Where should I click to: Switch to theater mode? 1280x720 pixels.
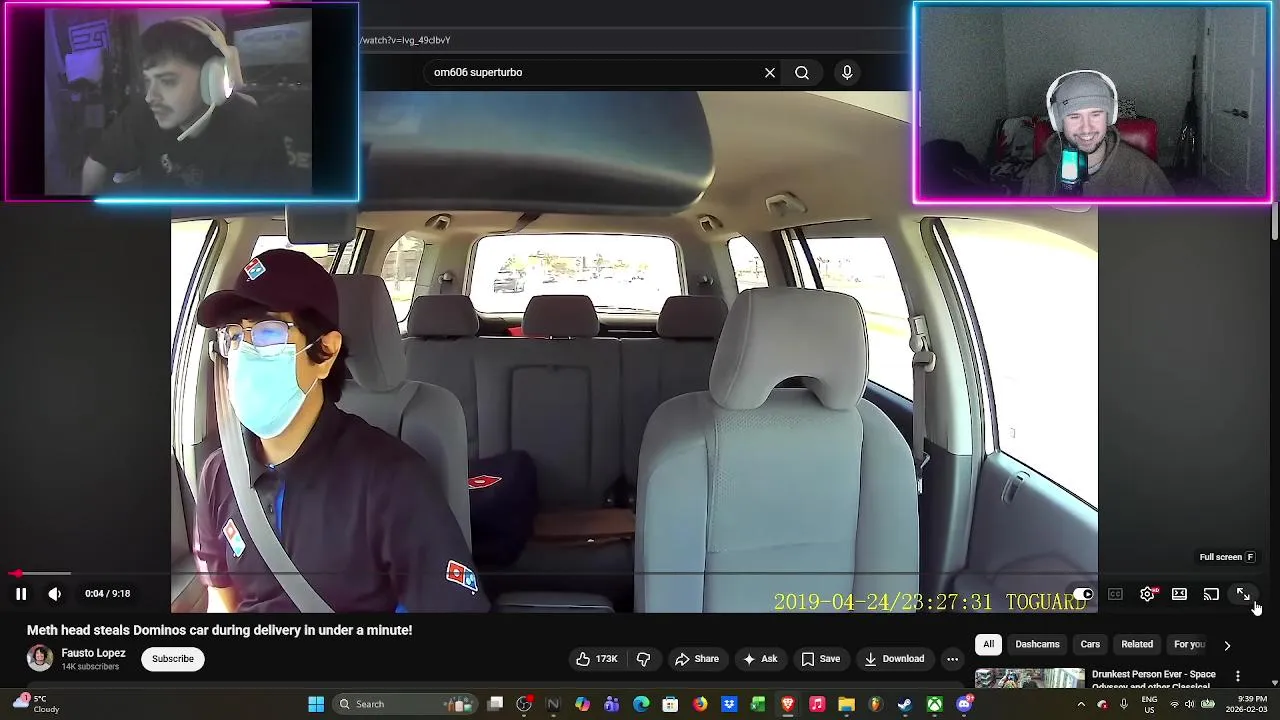pos(1179,594)
